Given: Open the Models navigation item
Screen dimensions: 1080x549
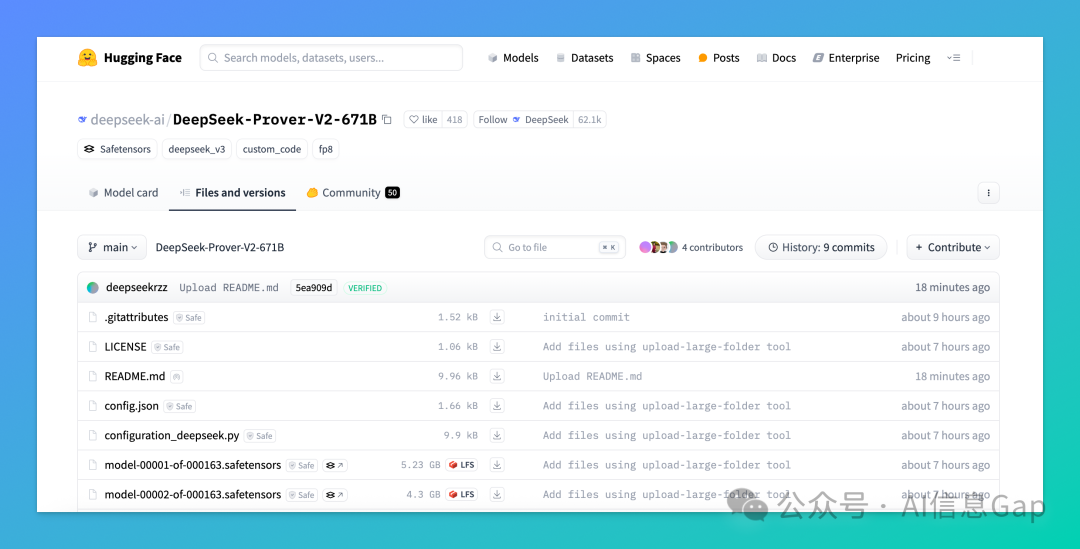Looking at the screenshot, I should [513, 58].
